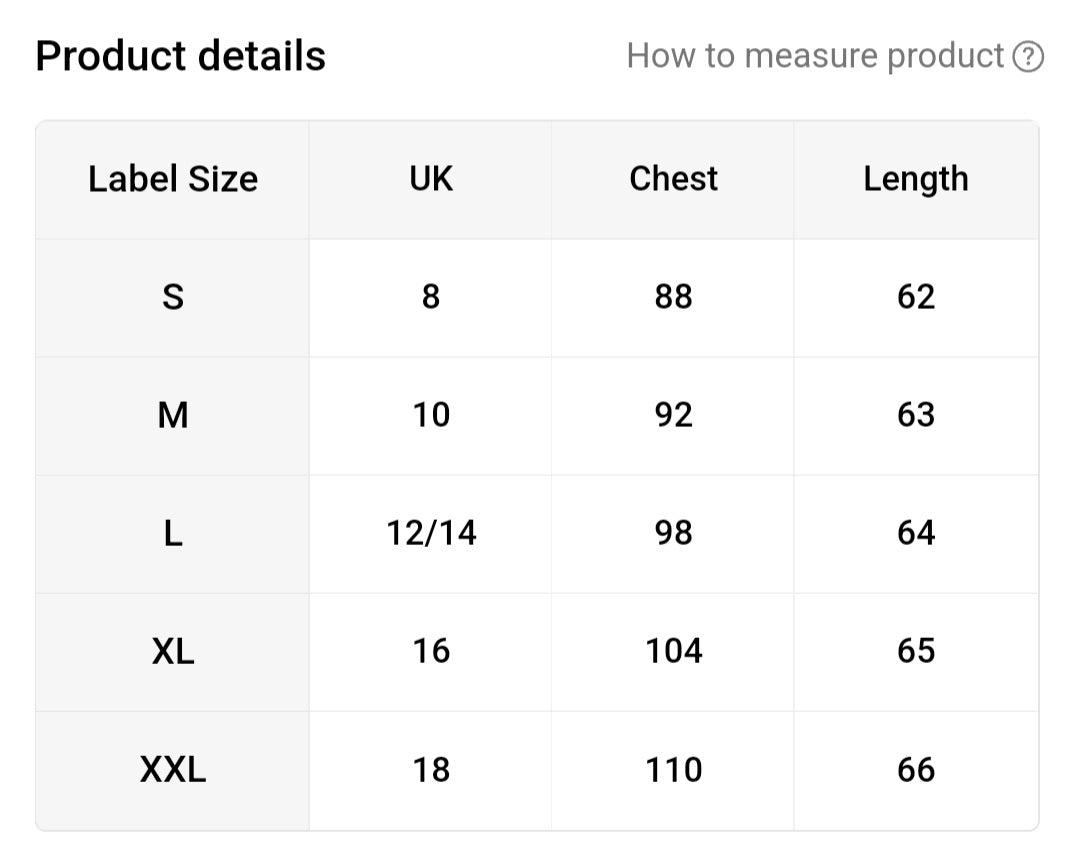This screenshot has width=1080, height=847.
Task: Select the XL label size cell
Action: pyautogui.click(x=173, y=652)
